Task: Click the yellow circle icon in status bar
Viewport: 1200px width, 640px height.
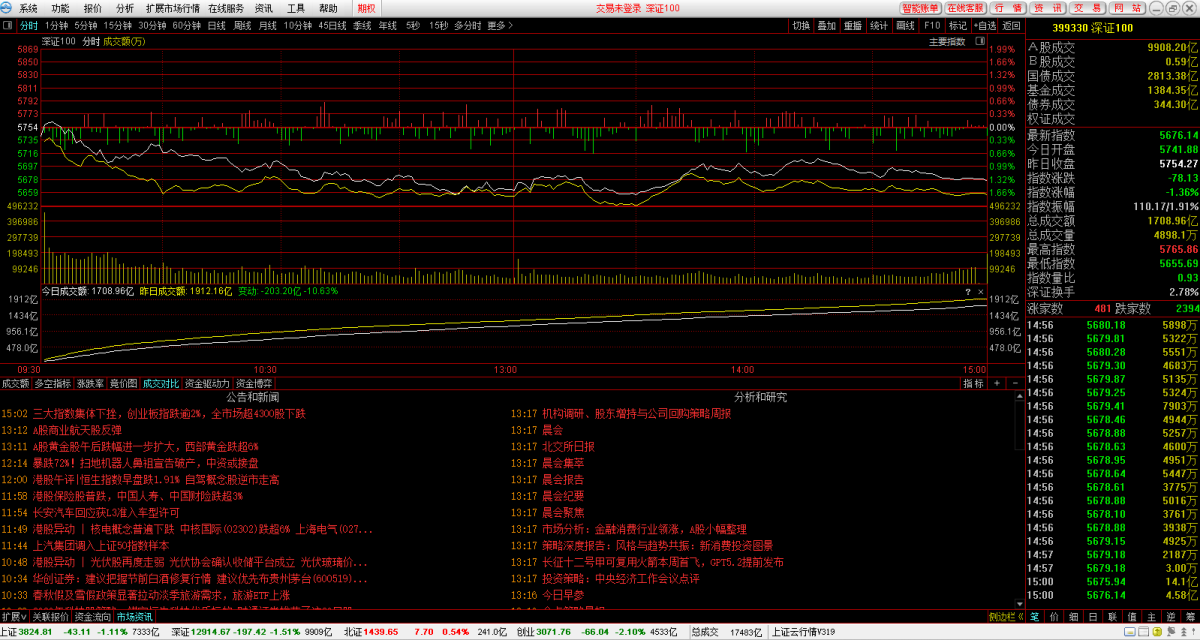Action: click(x=1159, y=632)
